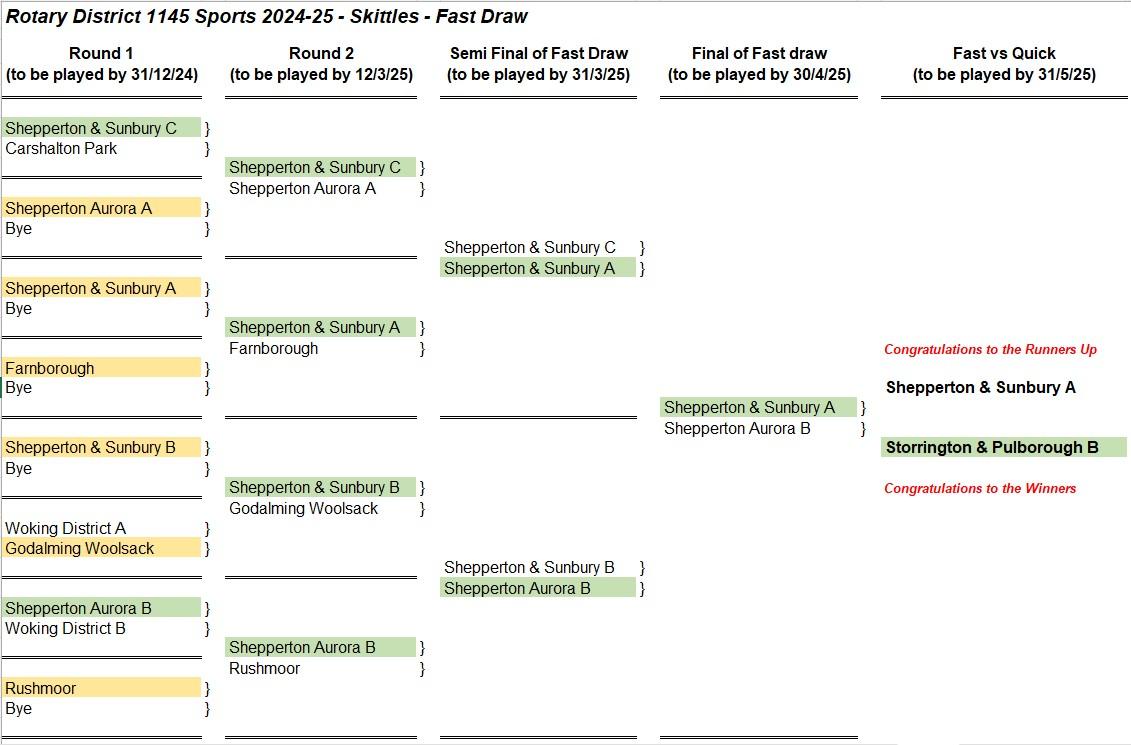Select the Woking District A cell
This screenshot has width=1131, height=745.
click(66, 528)
